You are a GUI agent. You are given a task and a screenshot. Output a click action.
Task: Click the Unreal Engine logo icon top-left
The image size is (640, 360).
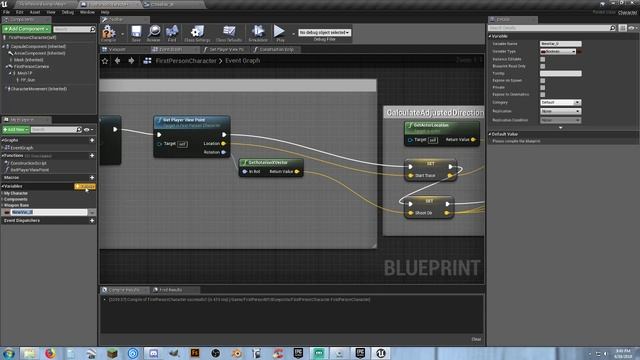point(4,4)
